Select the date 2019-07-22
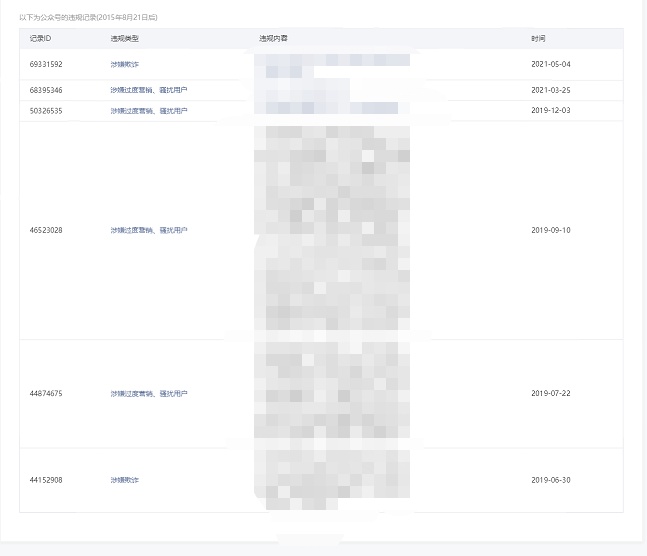Viewport: 647px width, 556px height. click(551, 394)
